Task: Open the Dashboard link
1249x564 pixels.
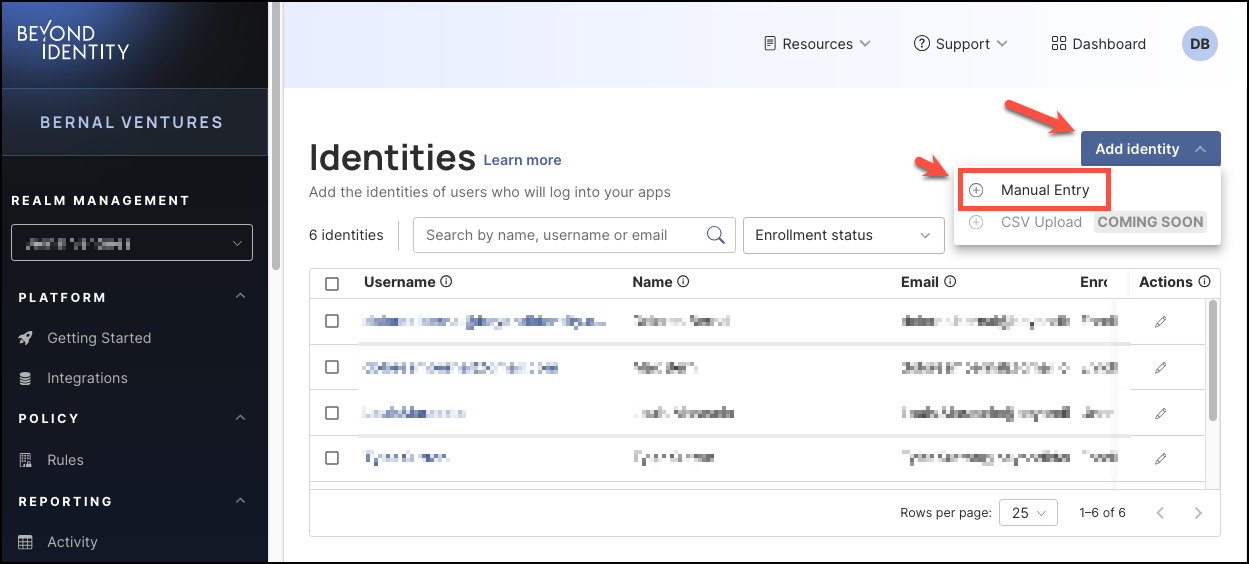Action: point(1098,44)
